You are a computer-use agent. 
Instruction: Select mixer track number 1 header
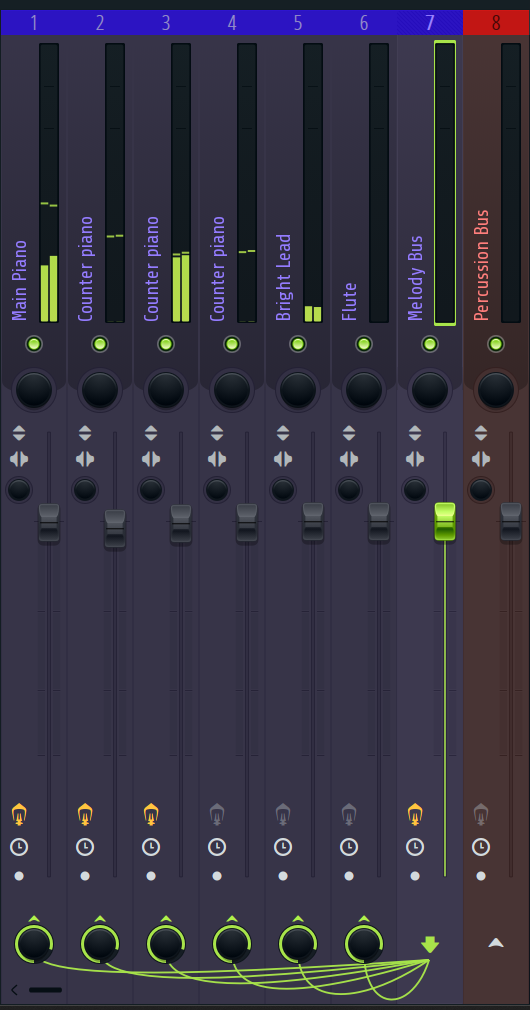tap(33, 23)
